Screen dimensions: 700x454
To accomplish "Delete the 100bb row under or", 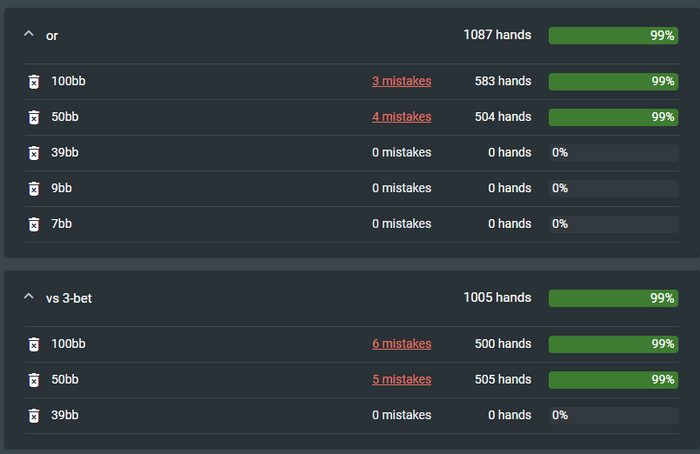I will click(x=33, y=82).
